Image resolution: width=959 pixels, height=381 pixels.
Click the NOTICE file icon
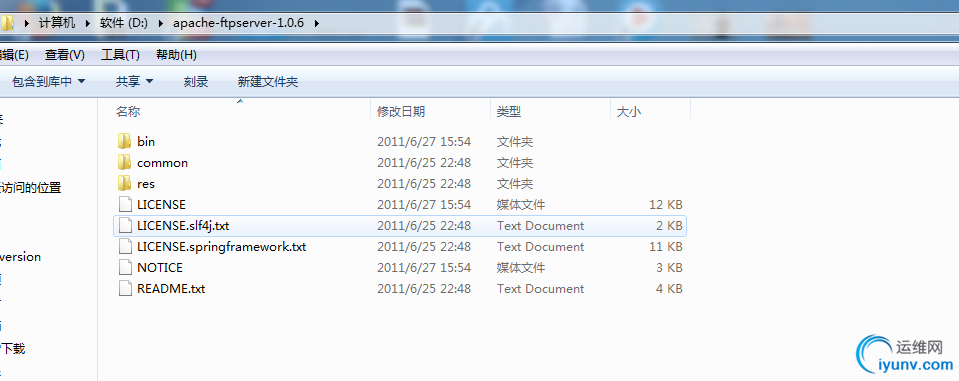pos(125,267)
